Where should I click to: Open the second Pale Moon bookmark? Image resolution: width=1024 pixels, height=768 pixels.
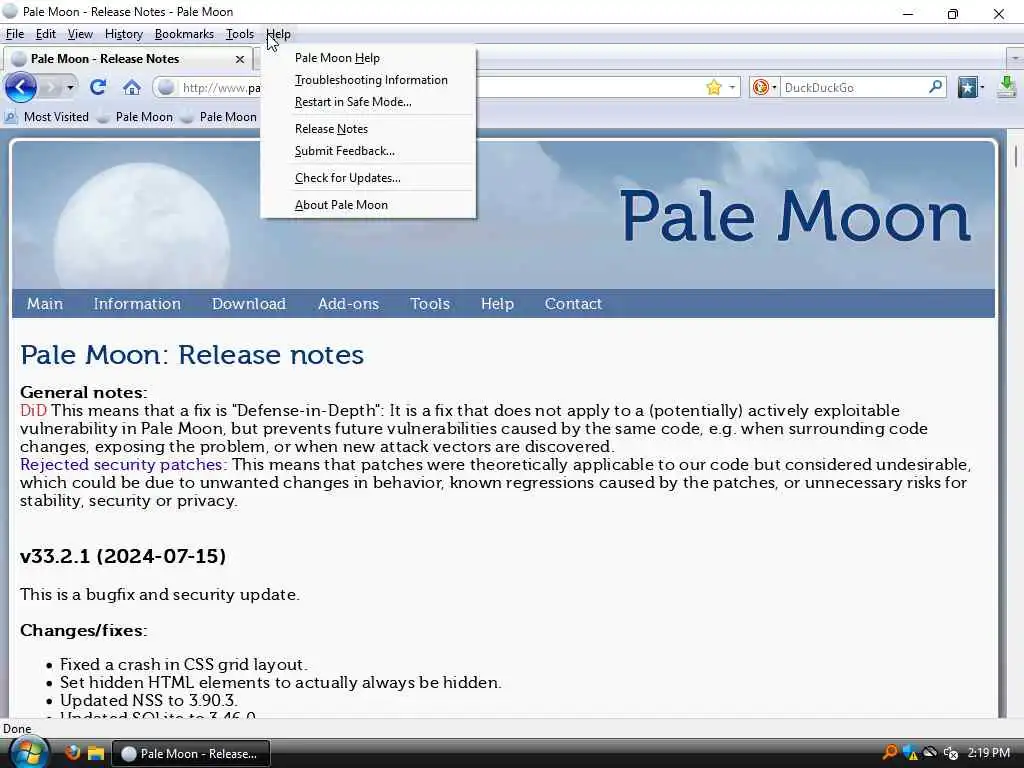point(219,117)
